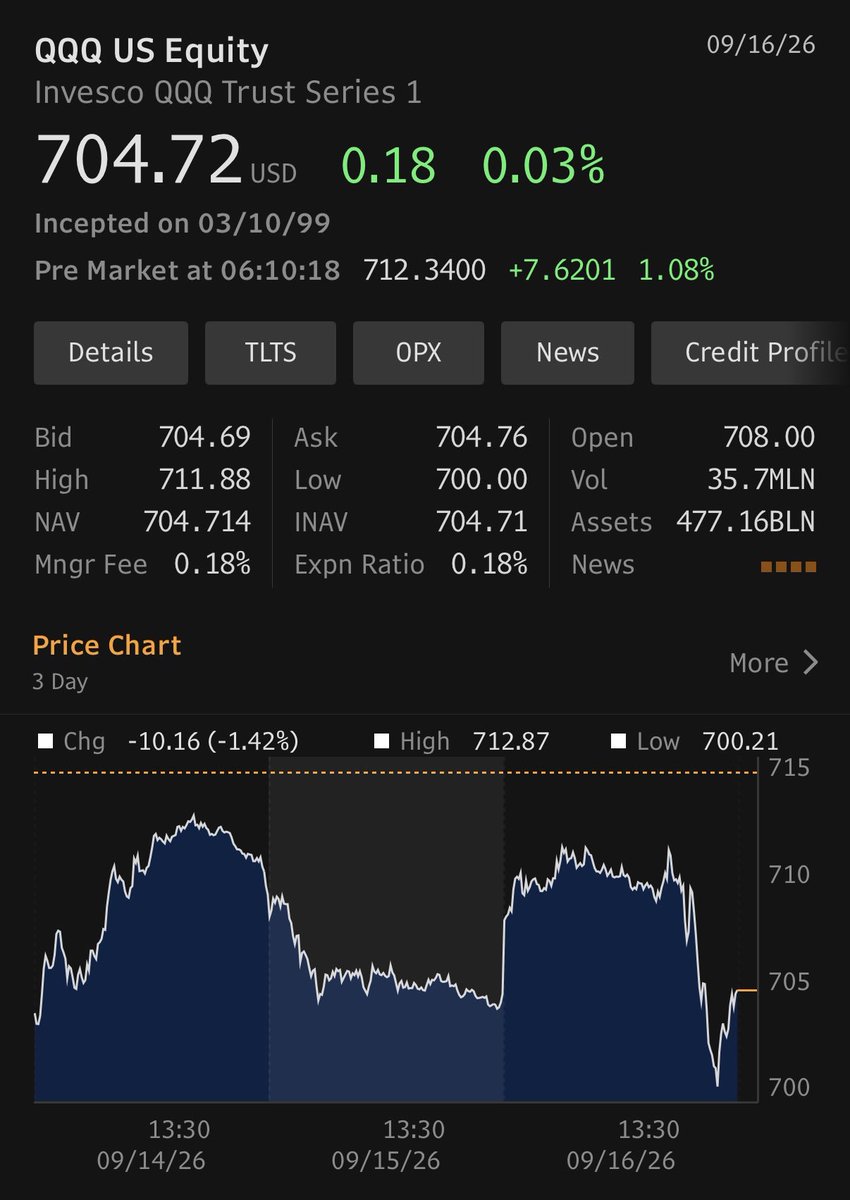Click the Low legend square

coord(617,742)
